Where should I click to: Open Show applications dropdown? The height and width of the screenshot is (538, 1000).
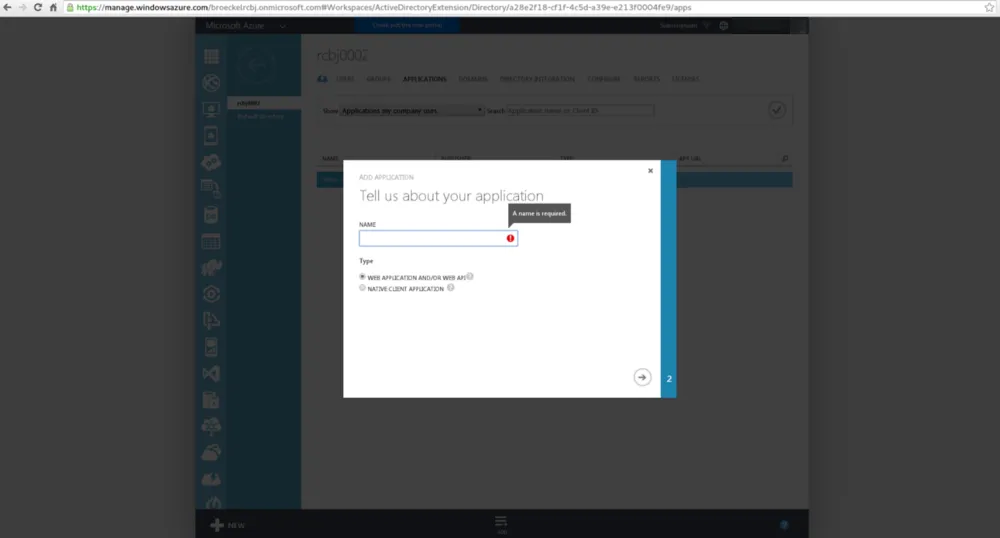coord(411,110)
